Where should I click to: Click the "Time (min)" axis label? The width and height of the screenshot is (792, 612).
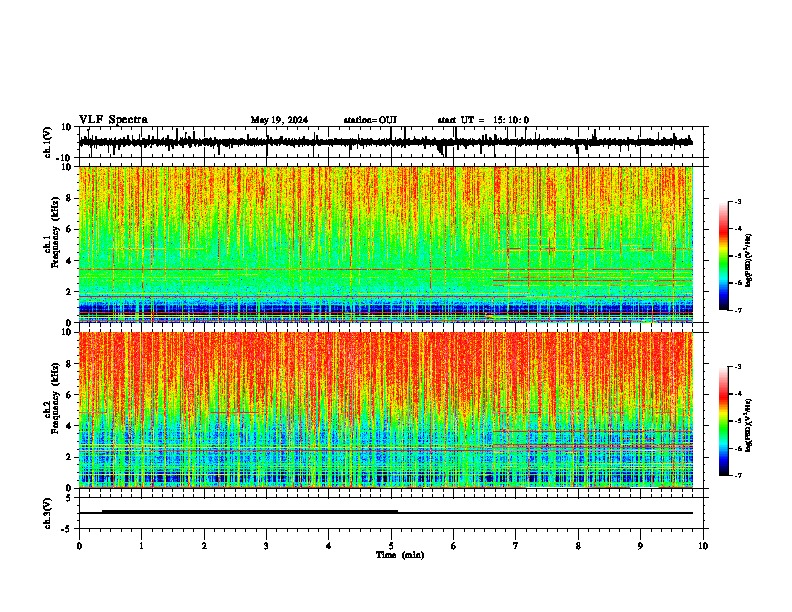click(400, 555)
